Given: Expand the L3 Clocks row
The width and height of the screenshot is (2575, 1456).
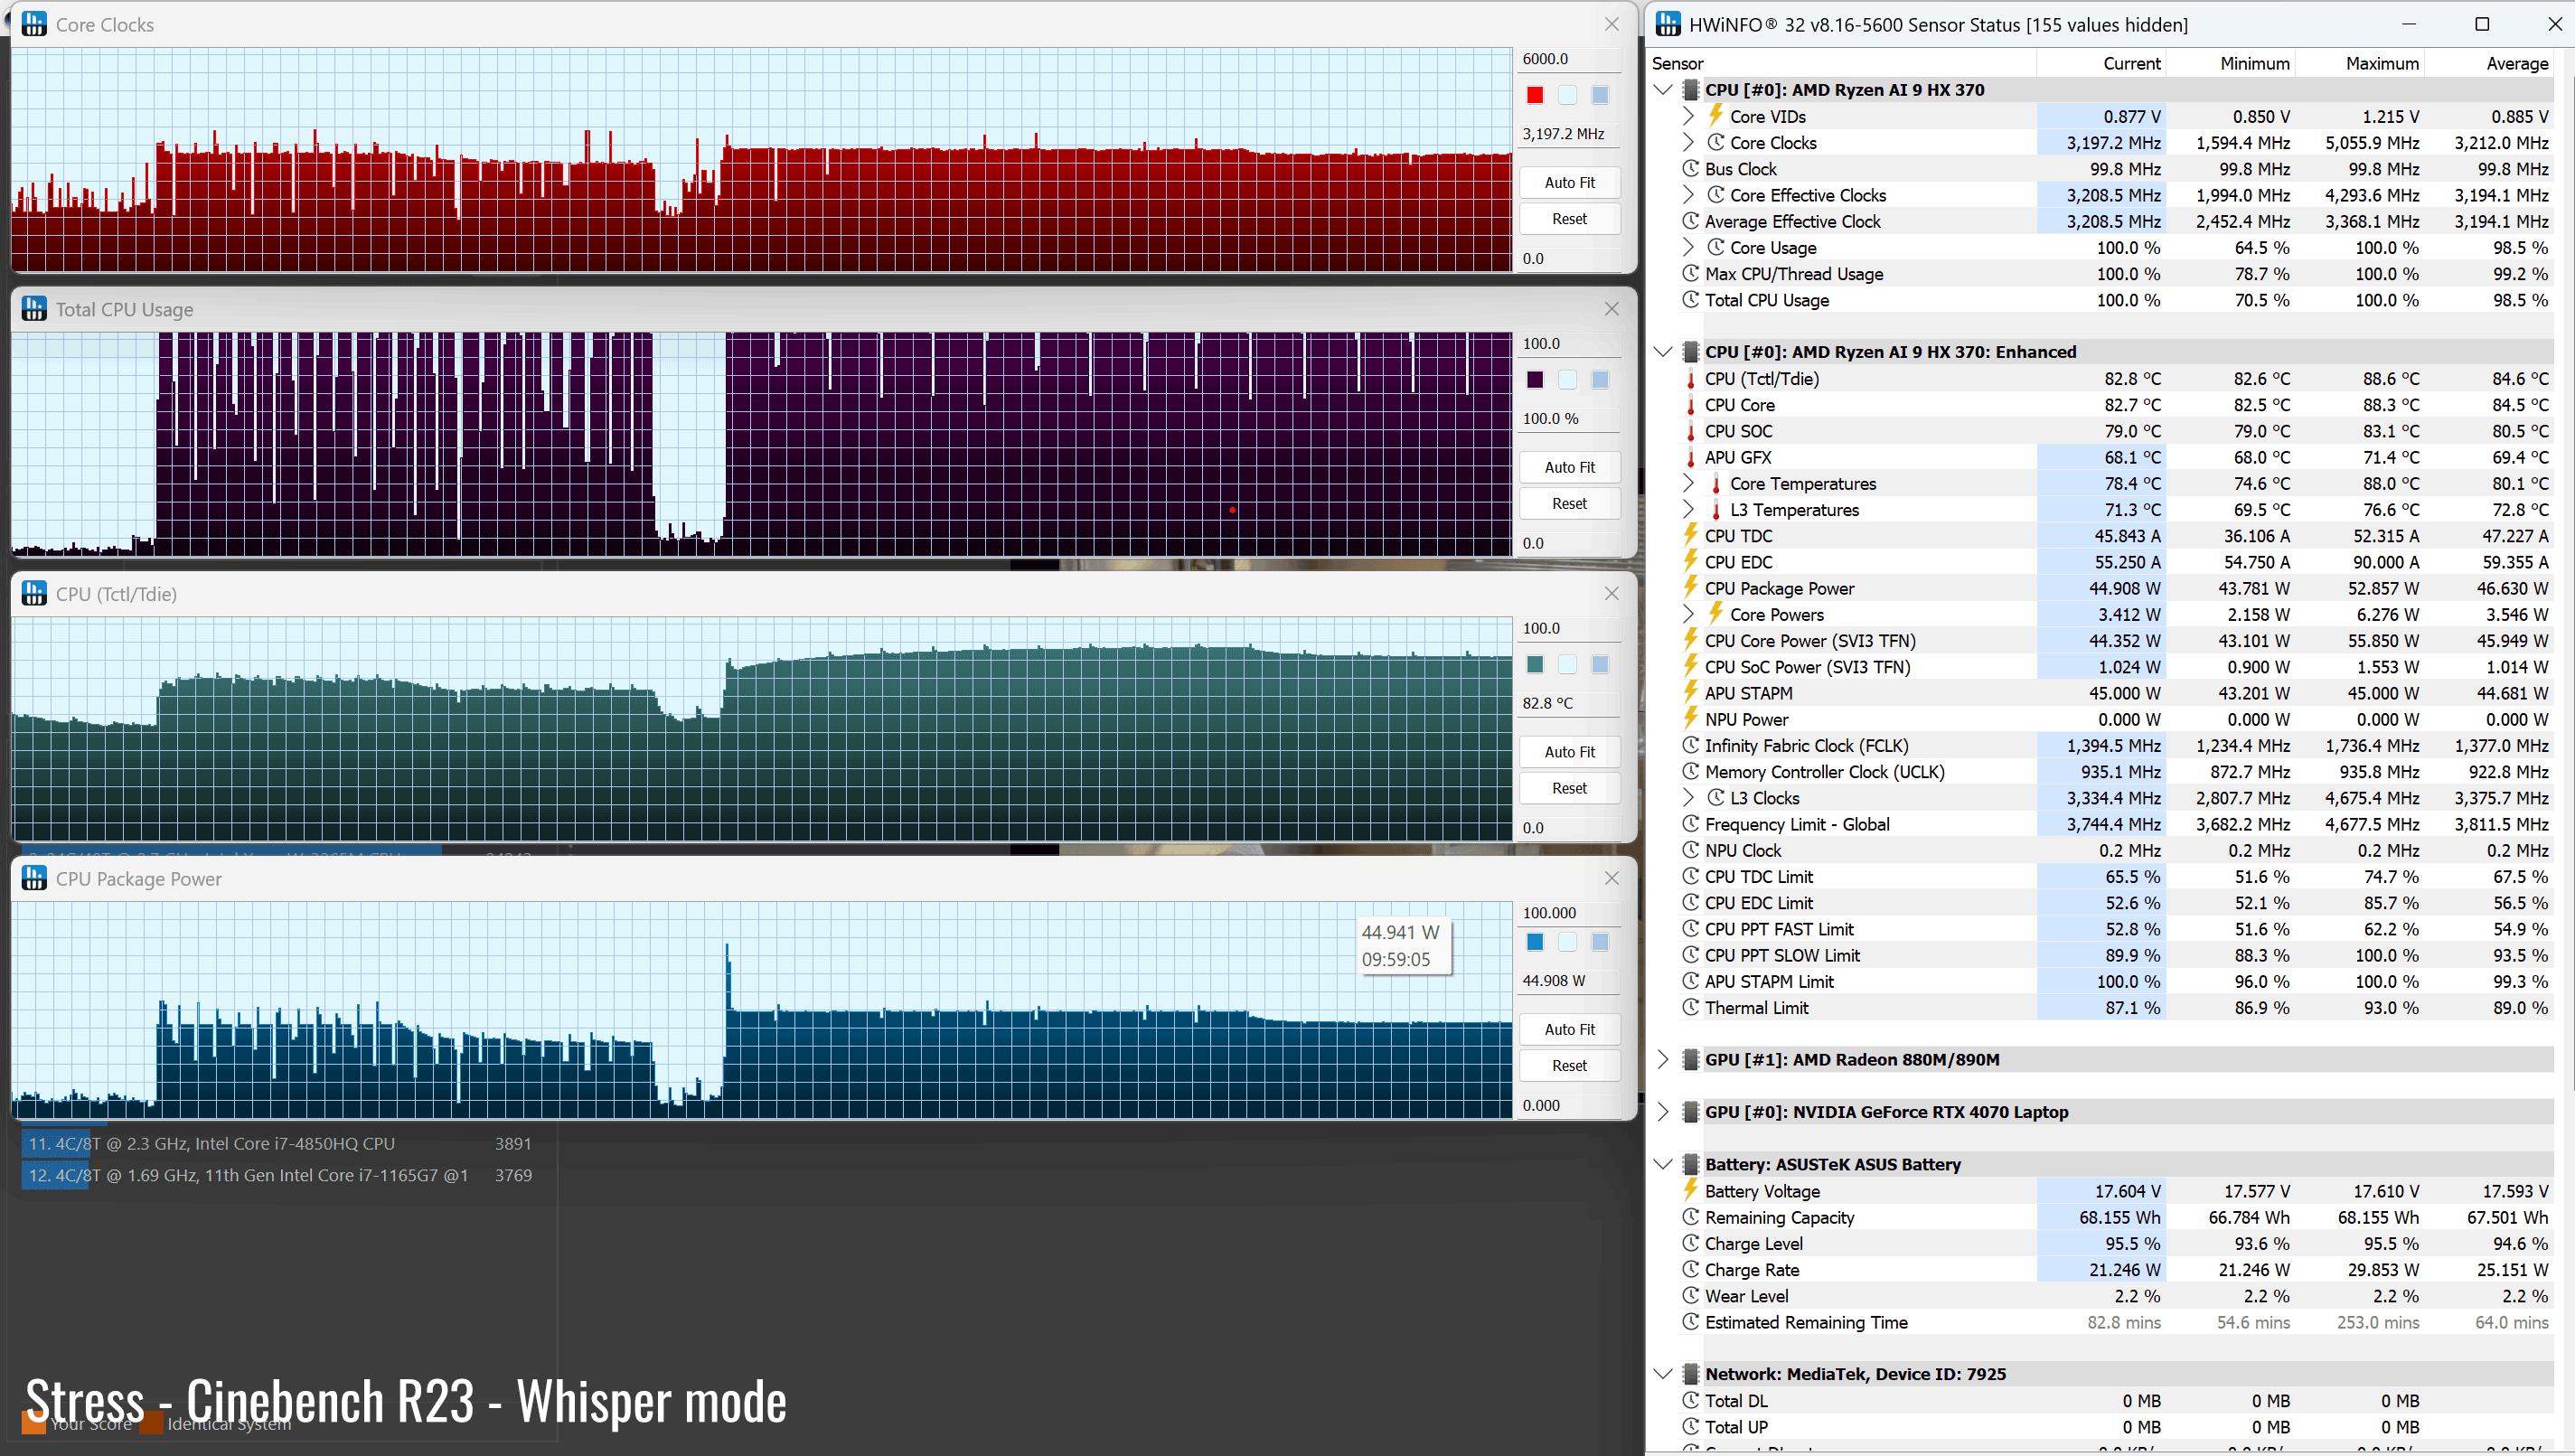Looking at the screenshot, I should pyautogui.click(x=1689, y=797).
